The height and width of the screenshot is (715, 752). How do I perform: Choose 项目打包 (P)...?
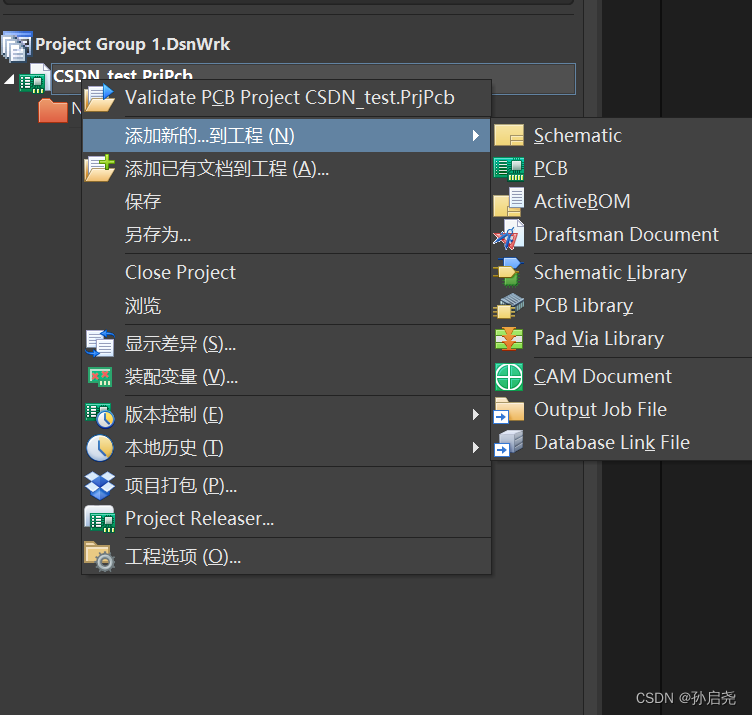[287, 486]
